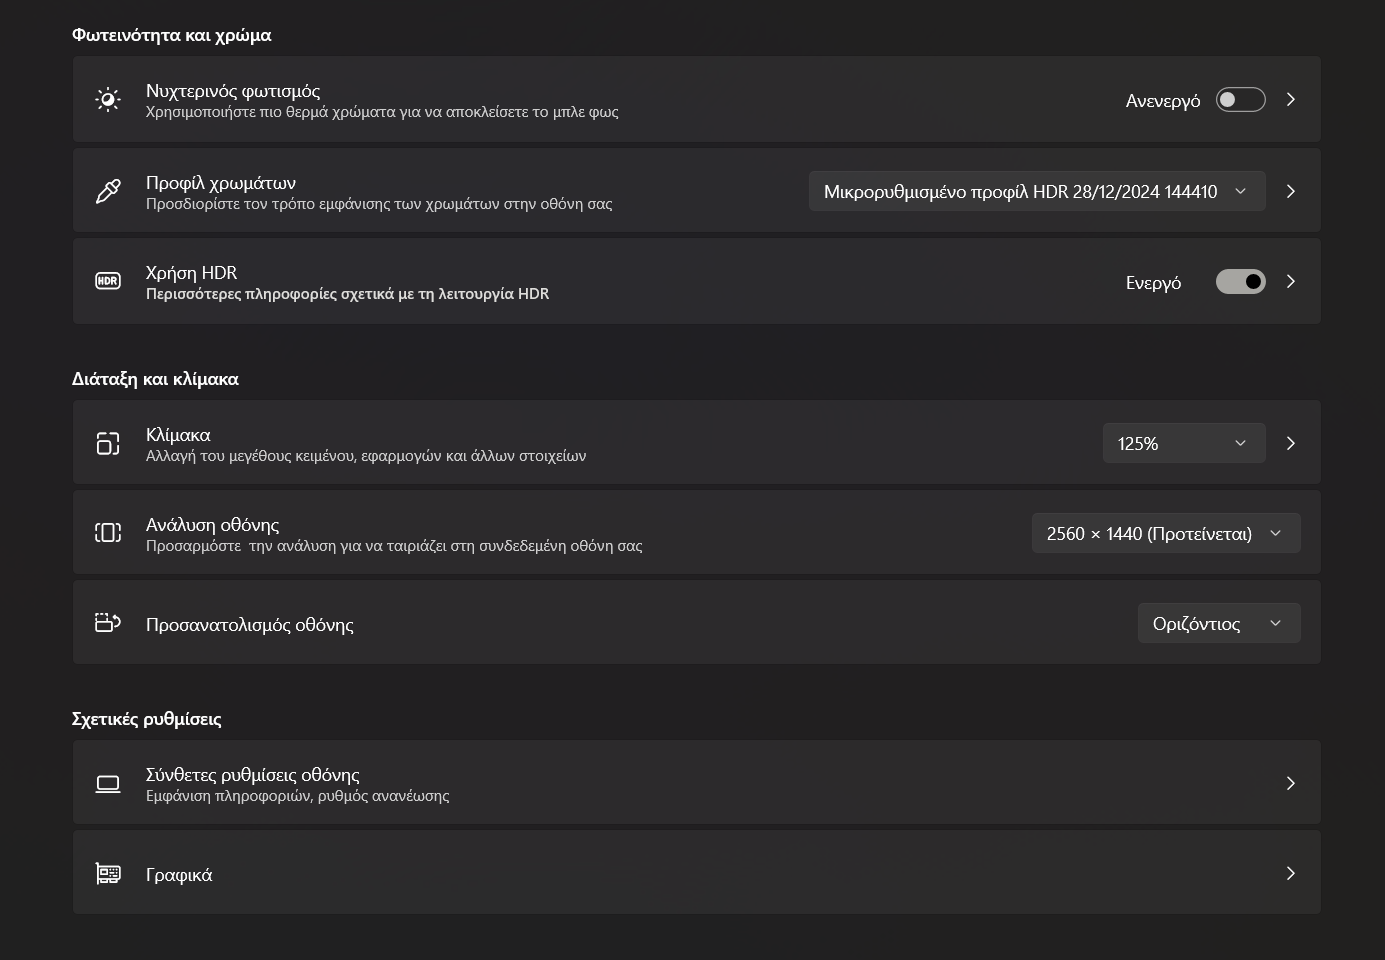Click the Night light sun icon
1385x960 pixels.
click(x=108, y=100)
